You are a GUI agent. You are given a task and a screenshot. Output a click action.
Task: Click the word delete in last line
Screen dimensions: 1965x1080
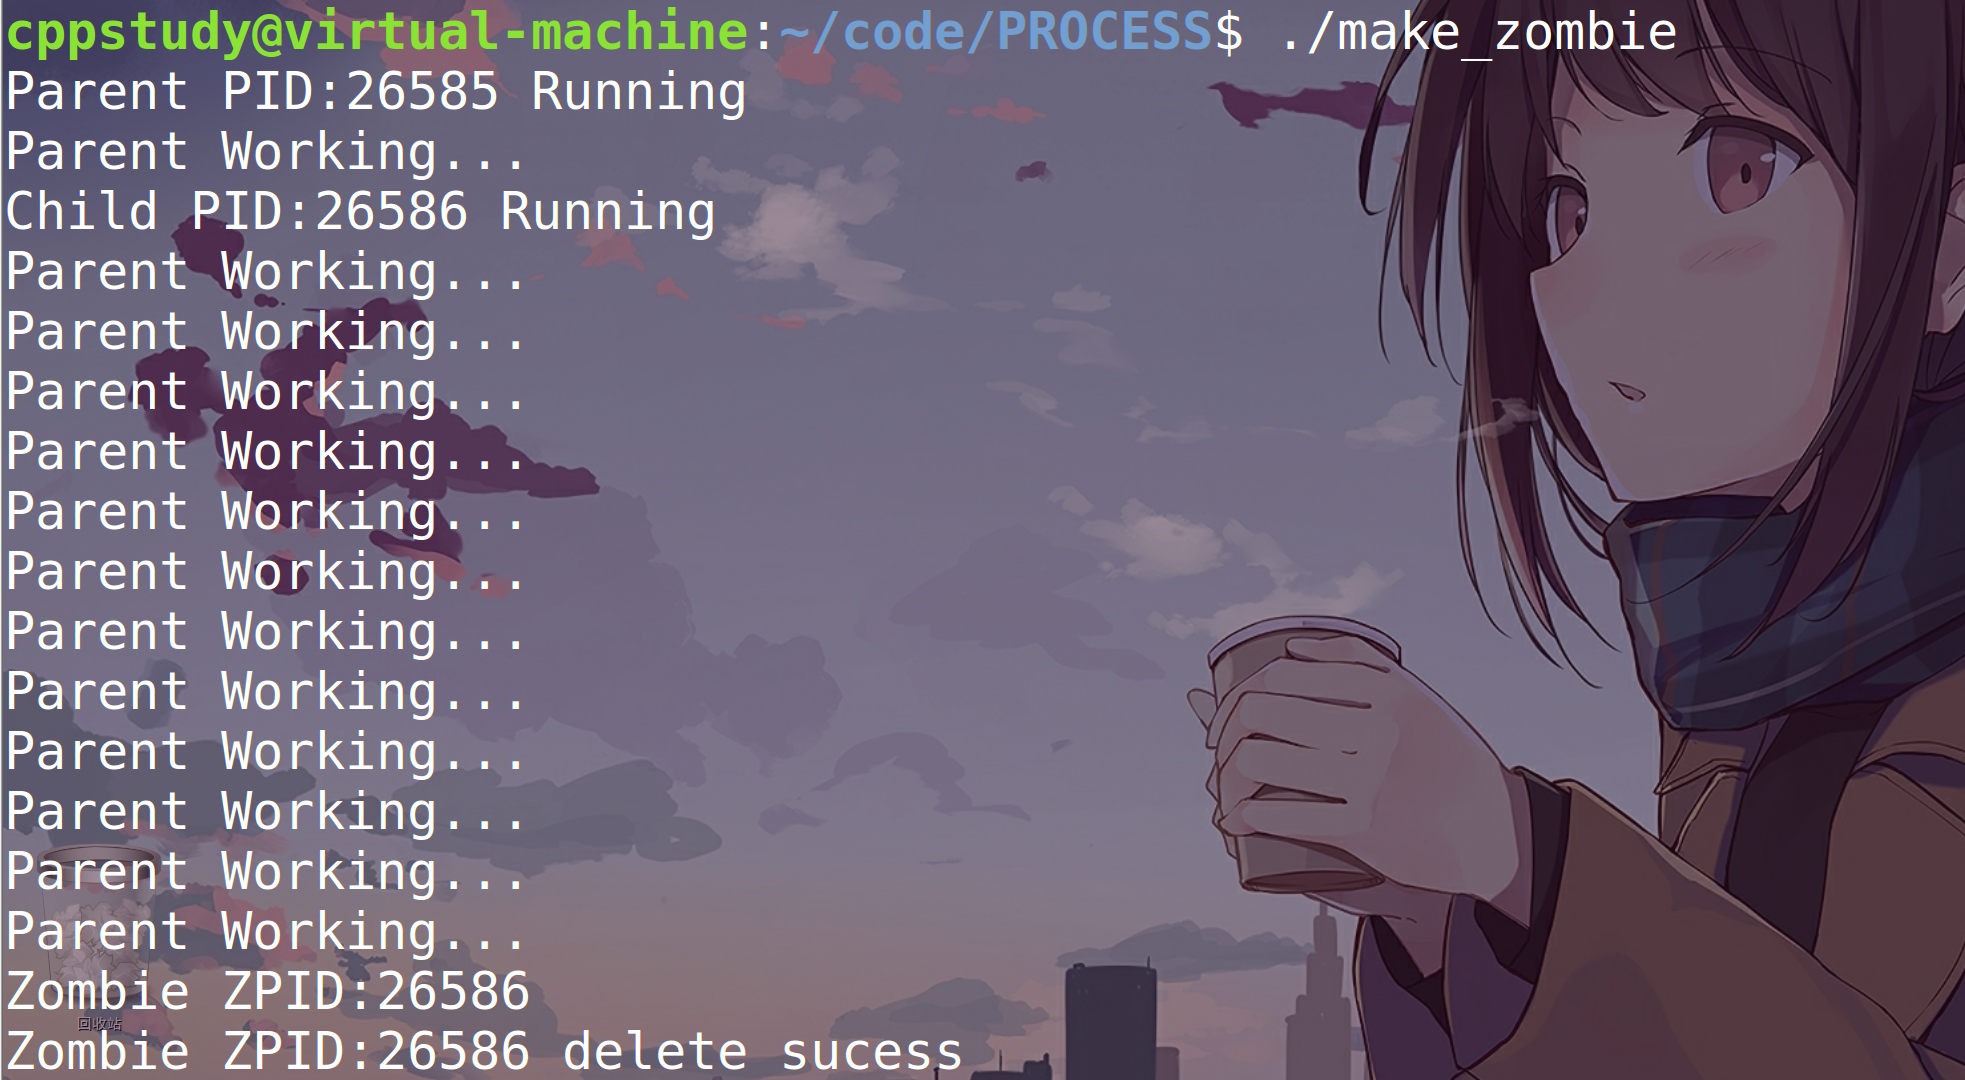pos(655,1052)
